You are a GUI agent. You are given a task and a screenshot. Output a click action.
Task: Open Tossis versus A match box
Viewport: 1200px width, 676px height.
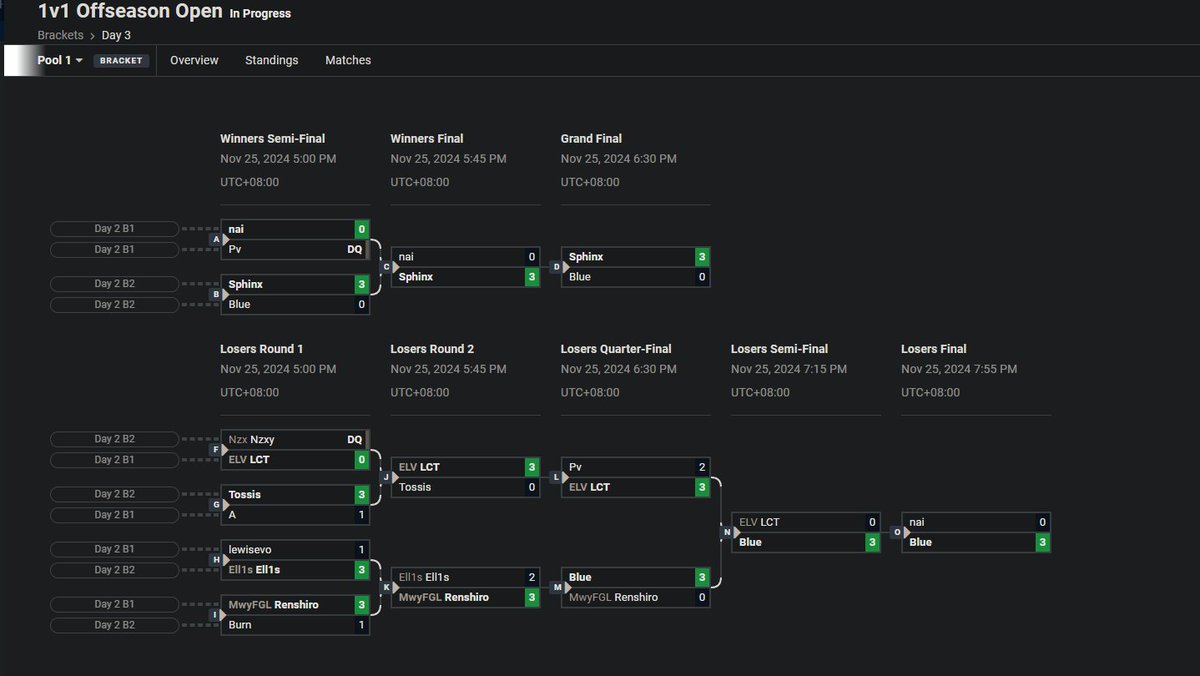click(295, 505)
